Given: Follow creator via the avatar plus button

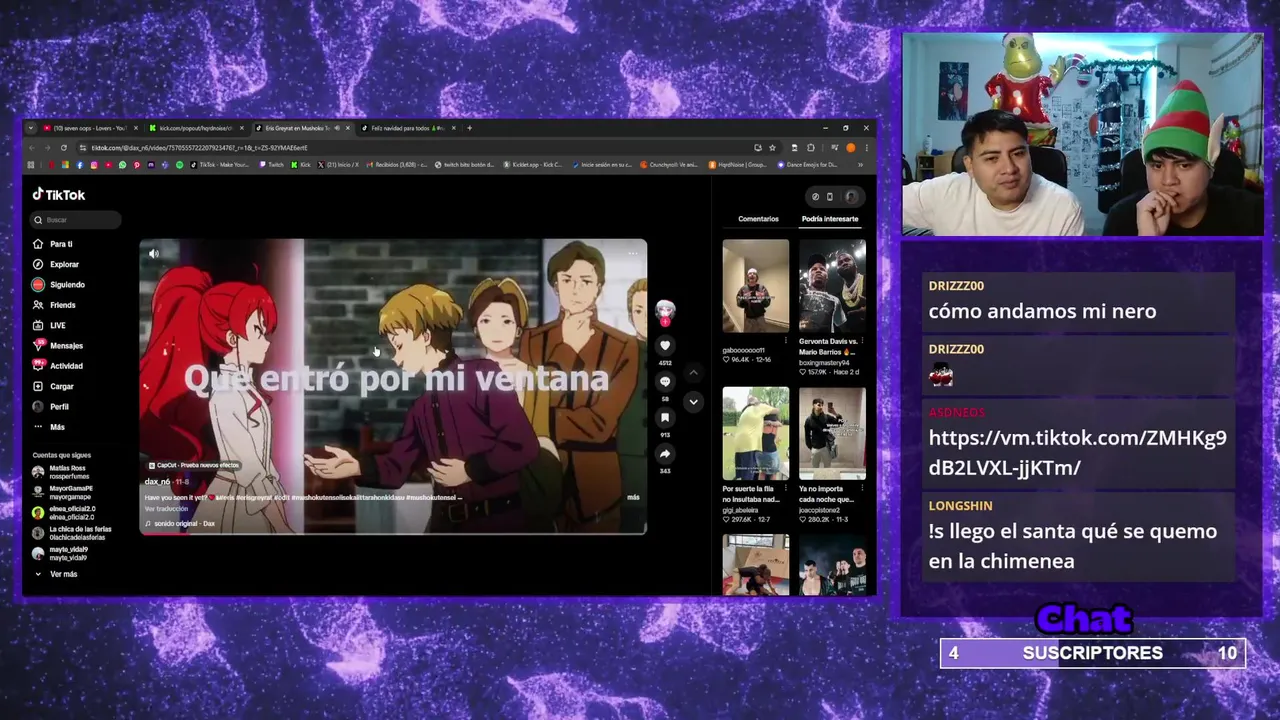Looking at the screenshot, I should [665, 322].
